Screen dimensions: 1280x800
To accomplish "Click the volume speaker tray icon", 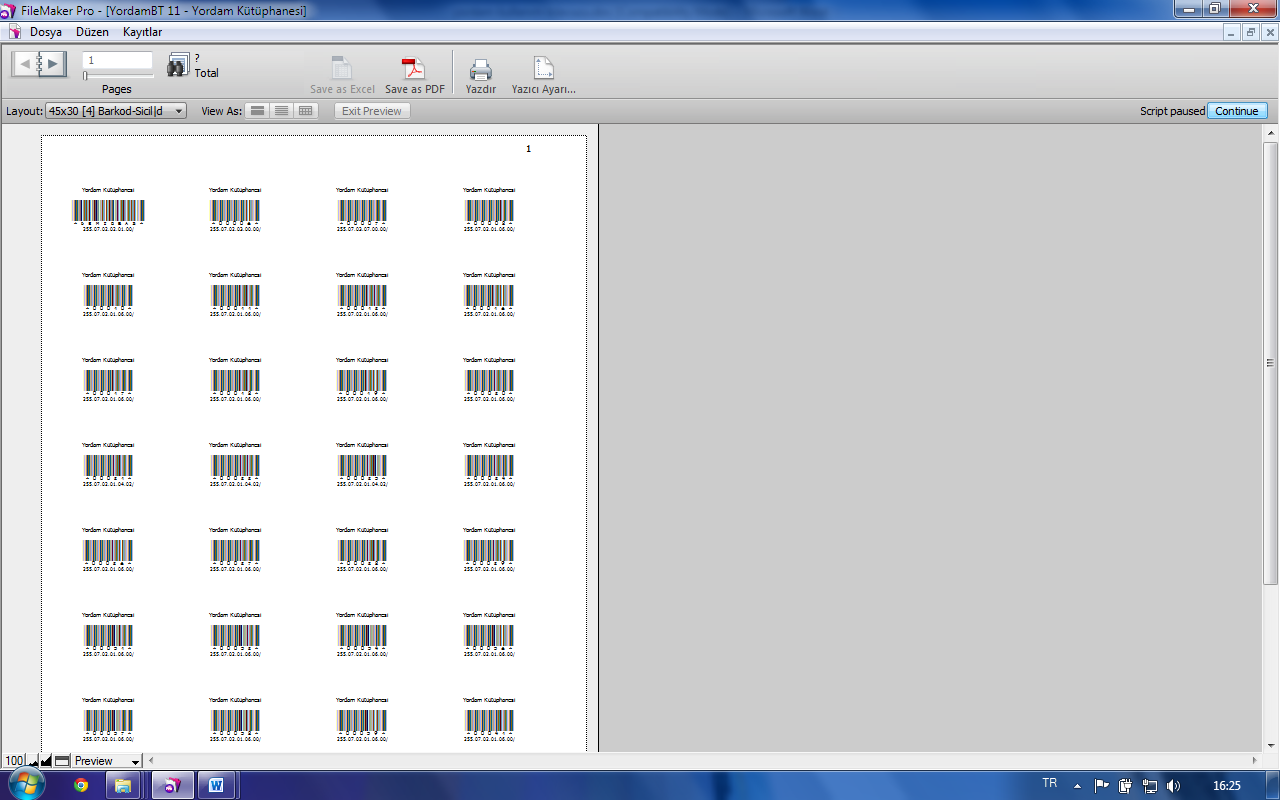I will (1173, 785).
